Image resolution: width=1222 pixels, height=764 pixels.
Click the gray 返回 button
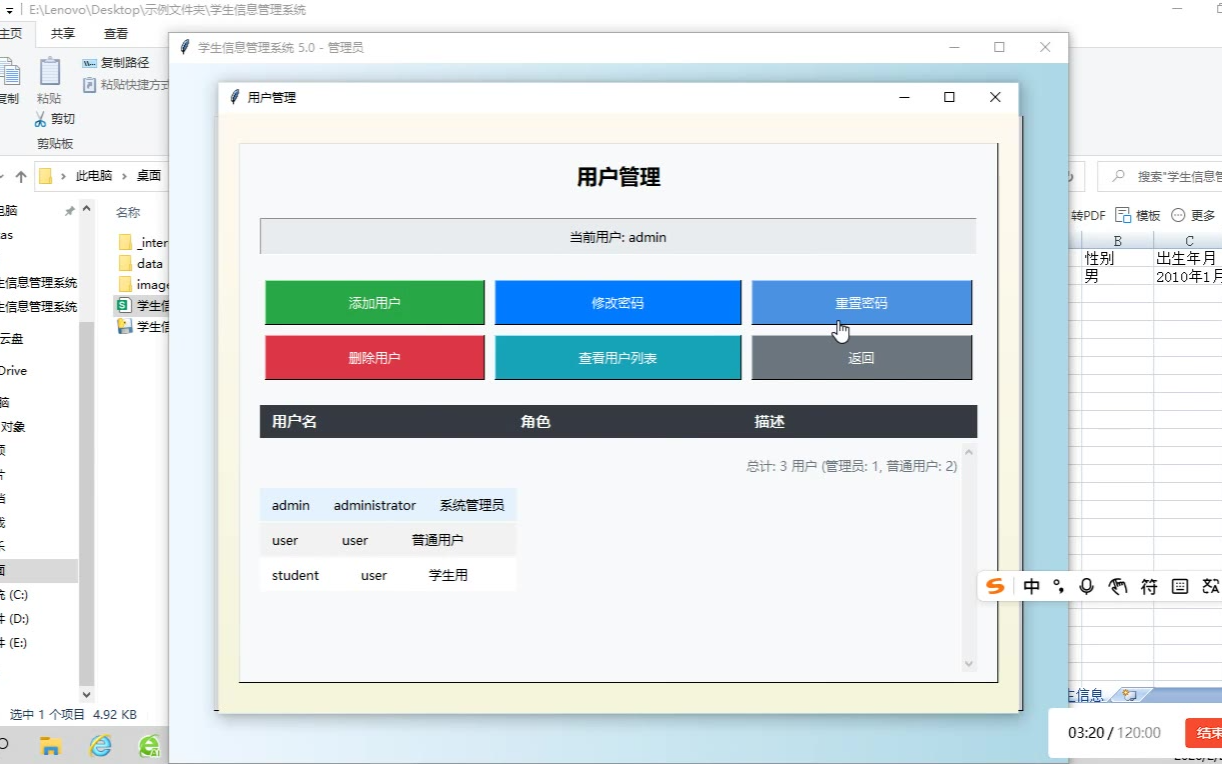[861, 358]
